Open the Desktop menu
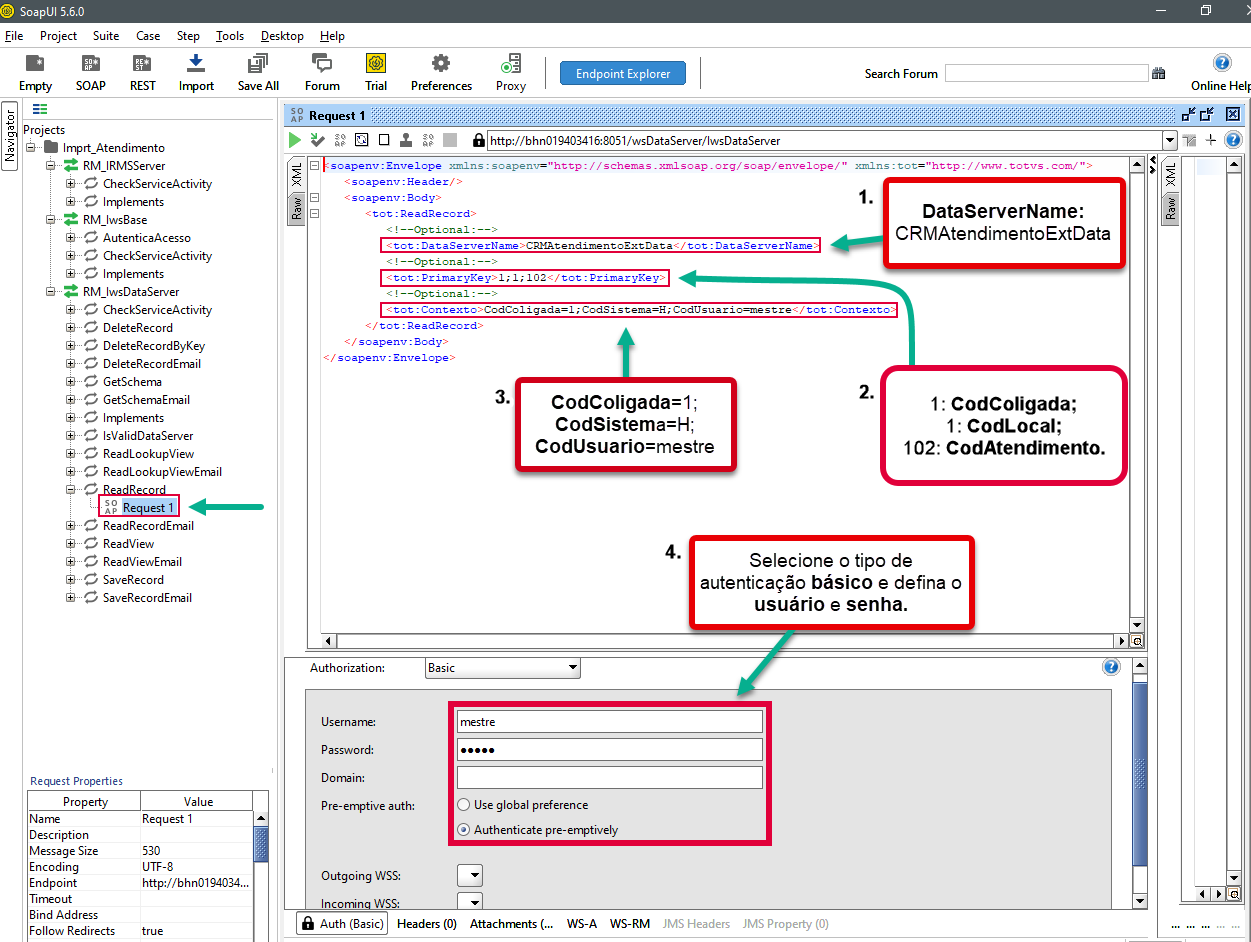 point(282,35)
